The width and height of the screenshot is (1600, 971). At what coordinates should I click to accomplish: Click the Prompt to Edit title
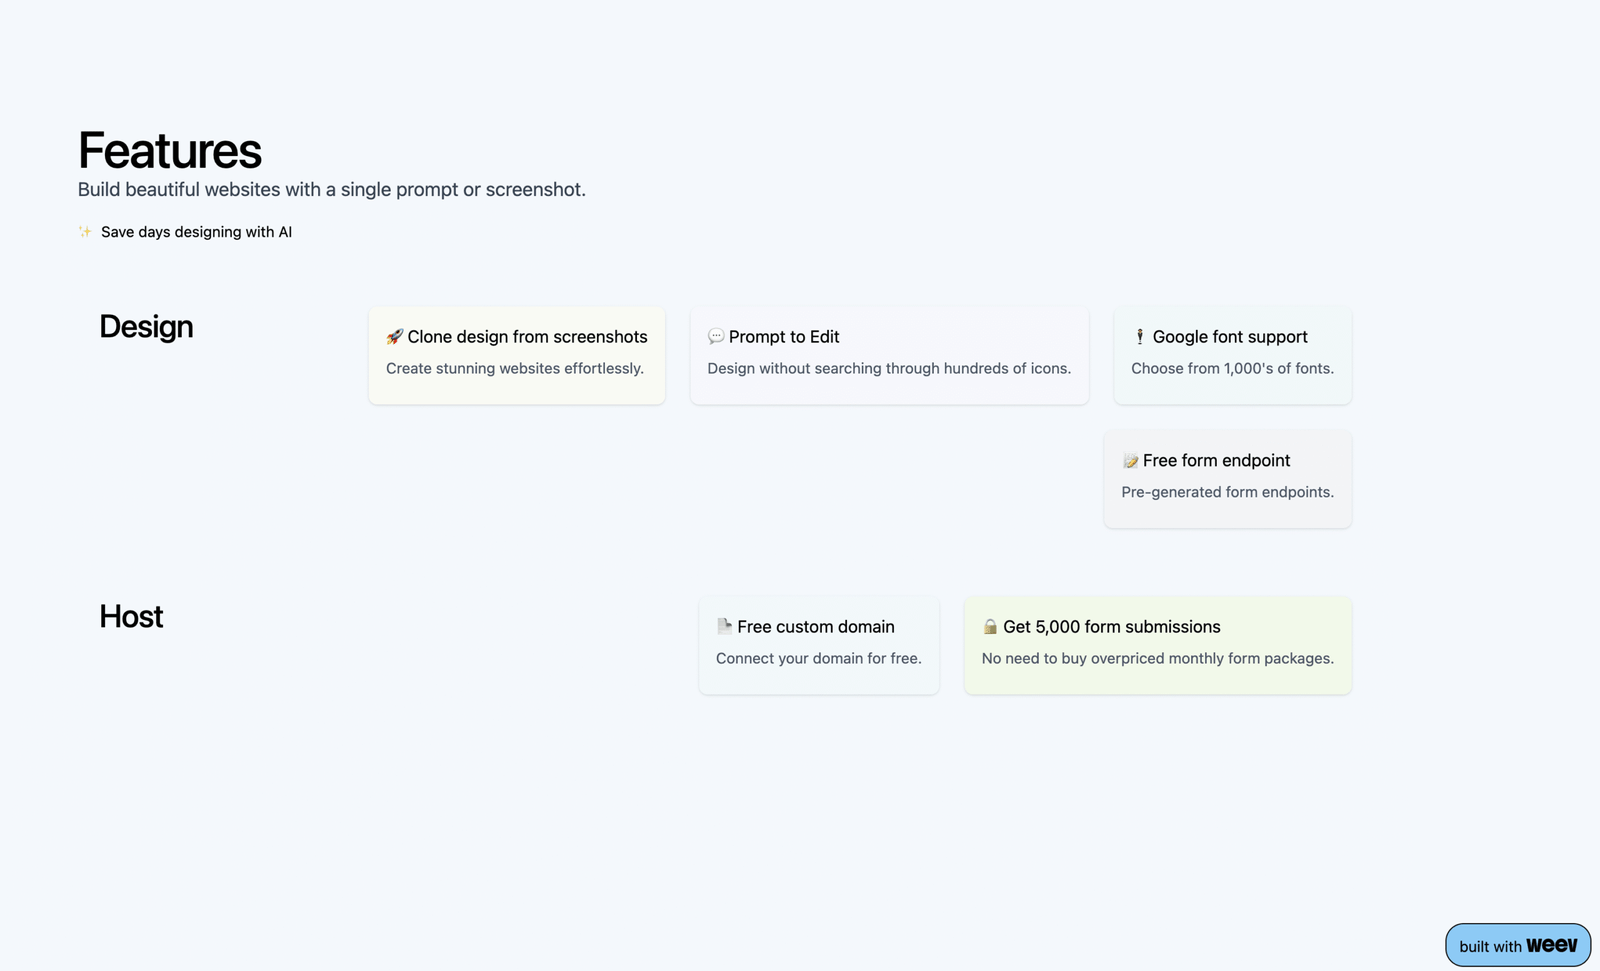point(784,337)
